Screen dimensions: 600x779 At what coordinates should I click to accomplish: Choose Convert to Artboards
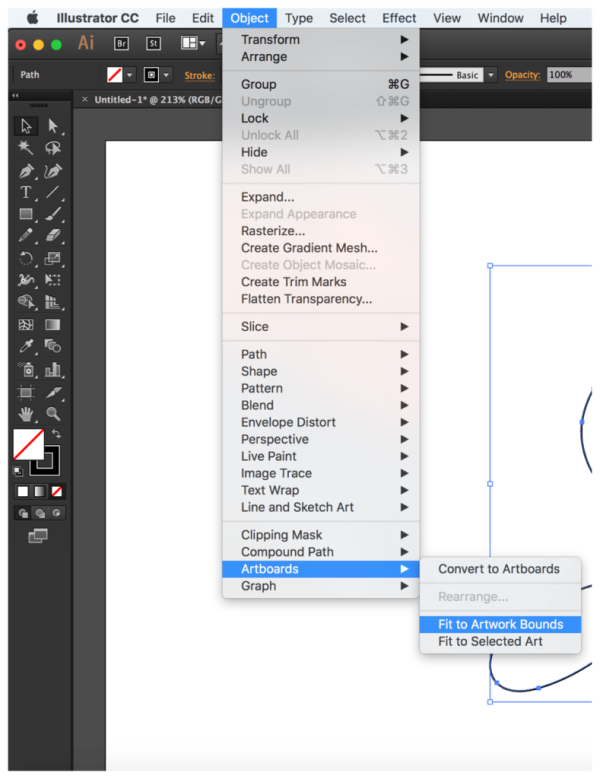[x=500, y=569]
